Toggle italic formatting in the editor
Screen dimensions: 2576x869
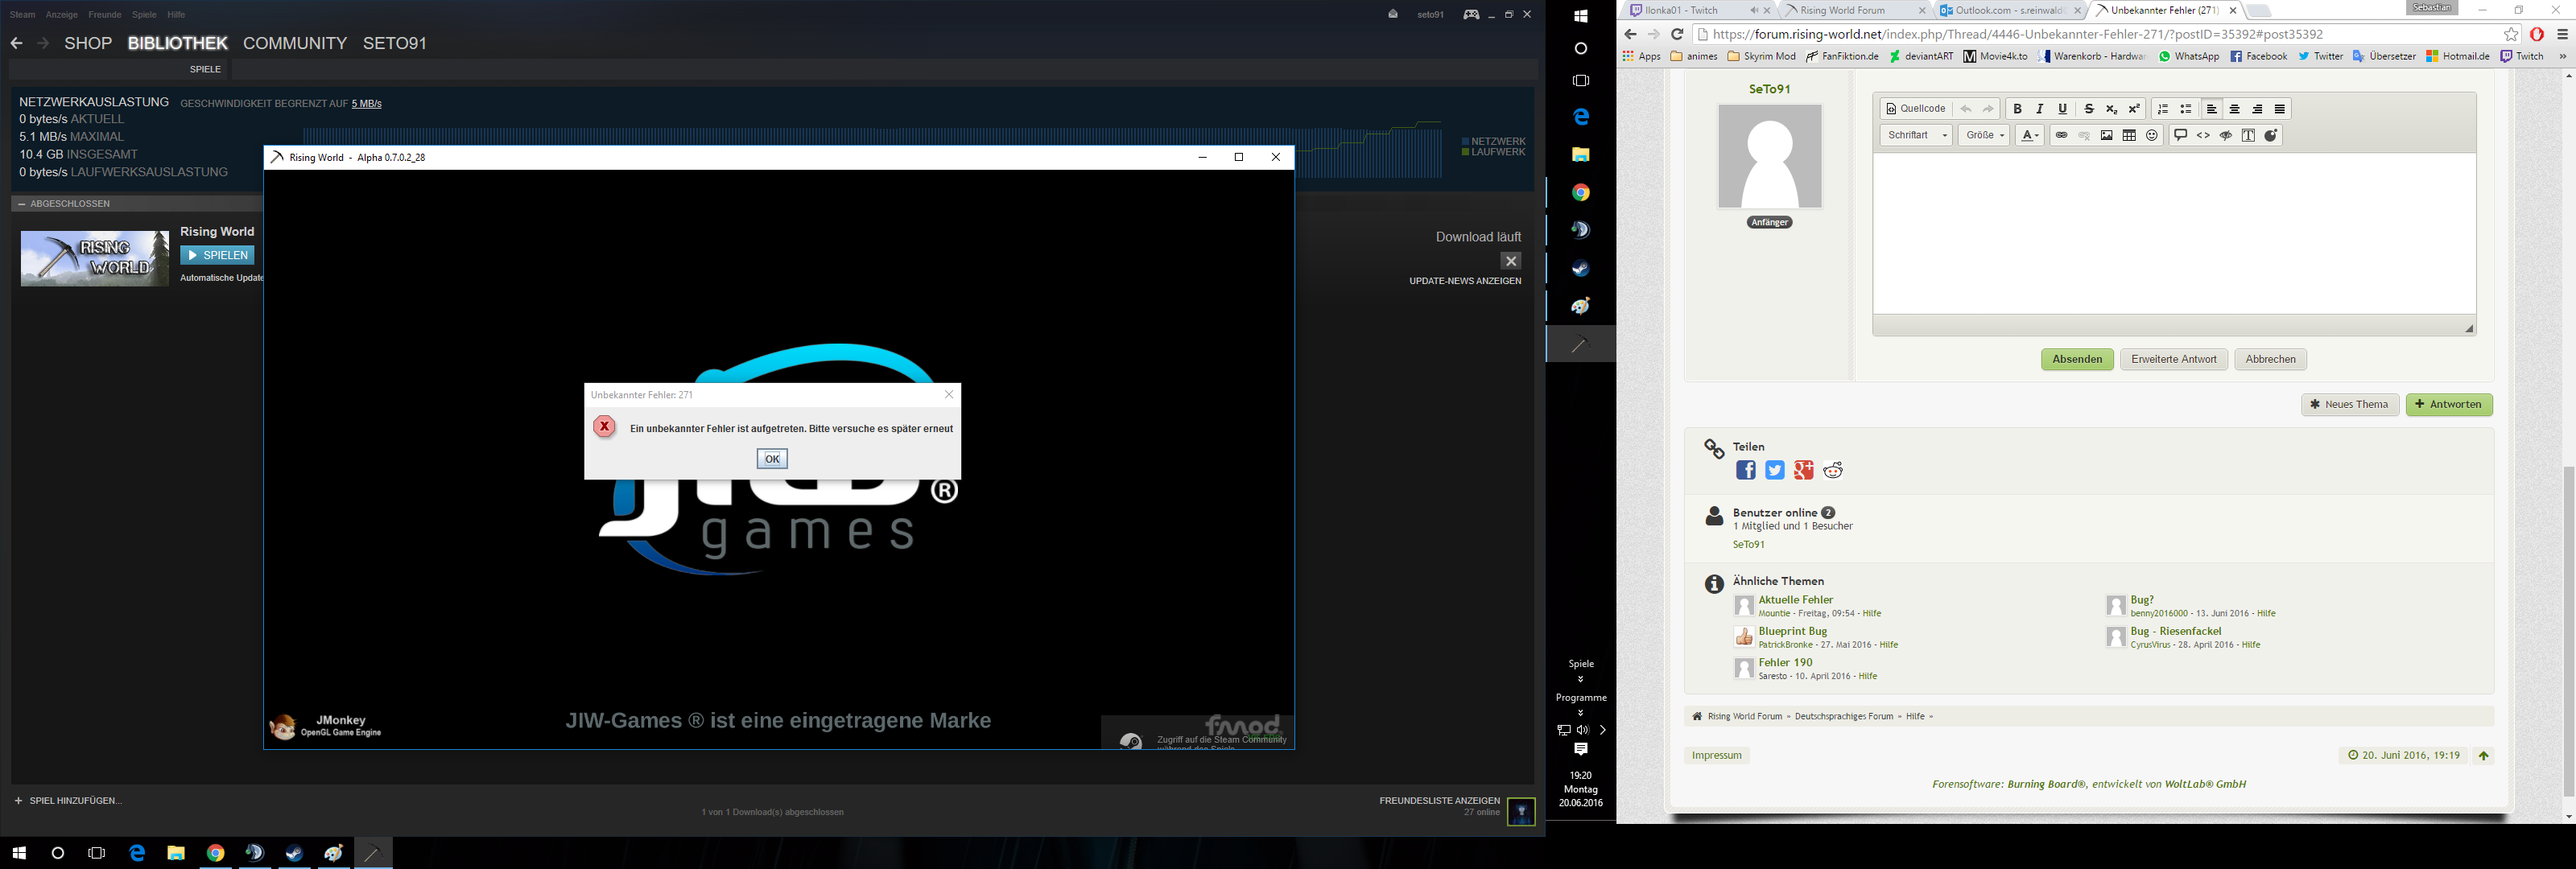(2040, 109)
